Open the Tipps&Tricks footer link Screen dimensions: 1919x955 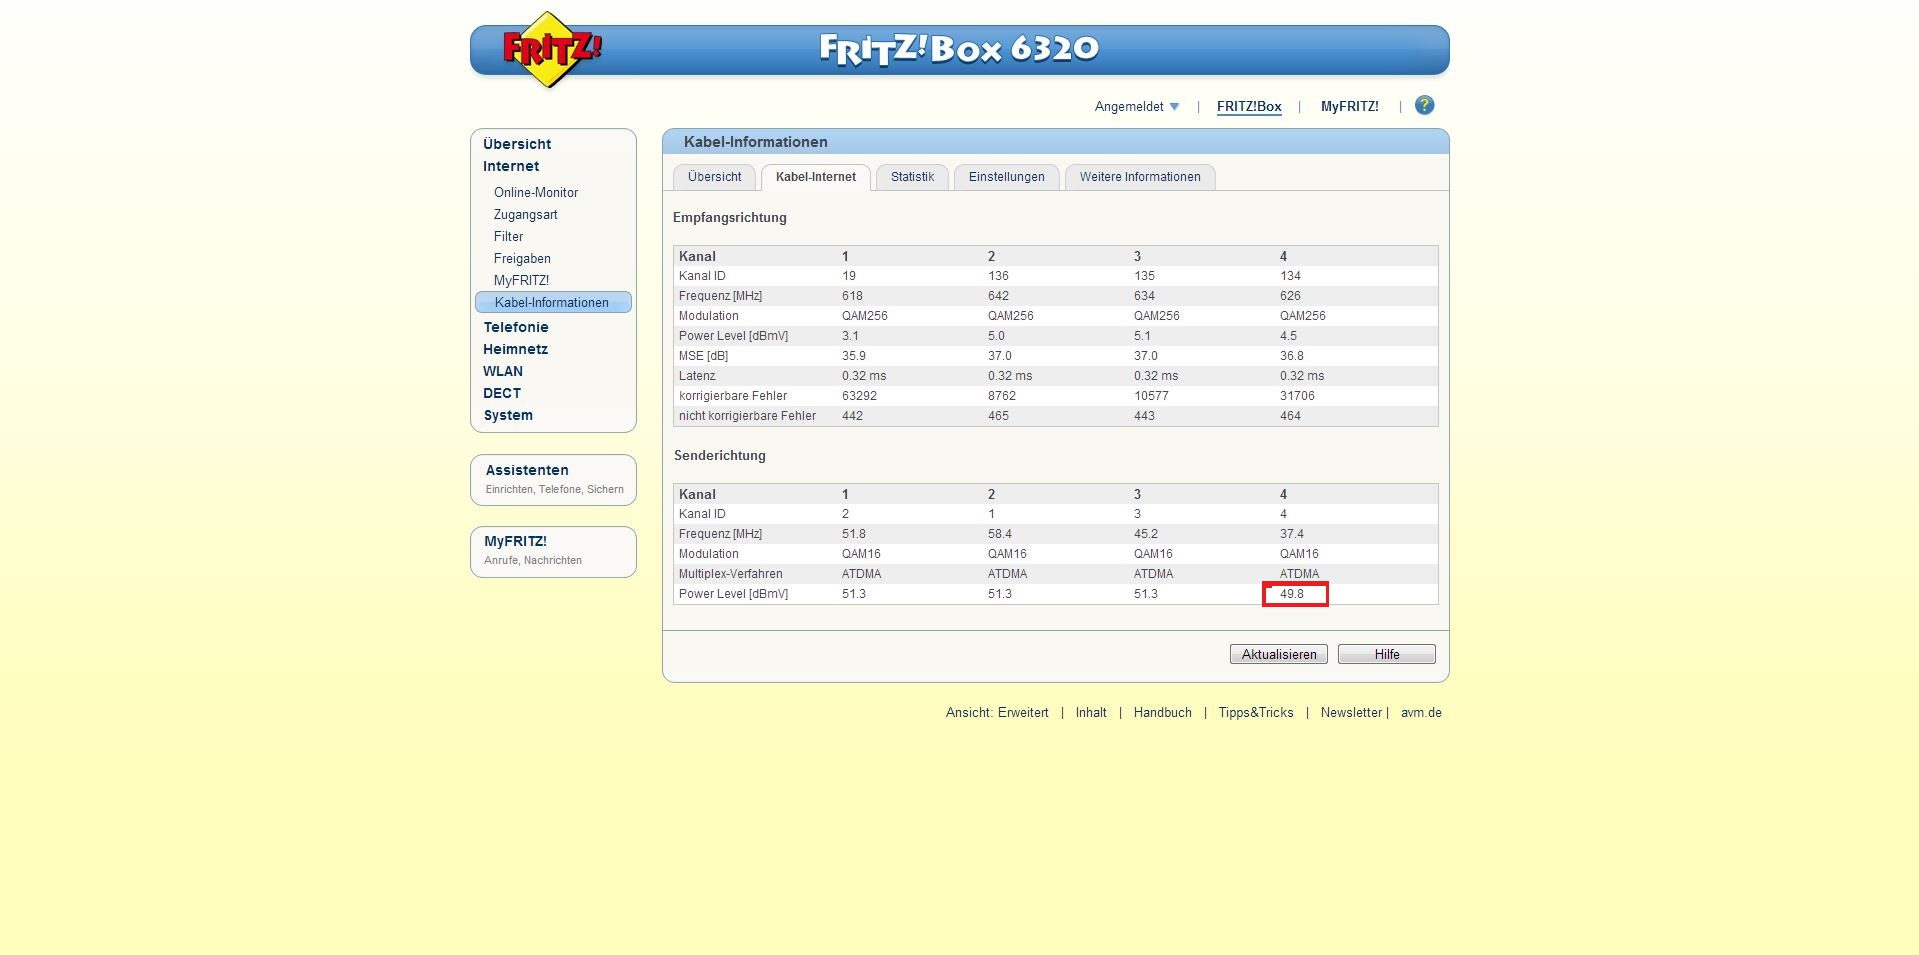coord(1256,713)
